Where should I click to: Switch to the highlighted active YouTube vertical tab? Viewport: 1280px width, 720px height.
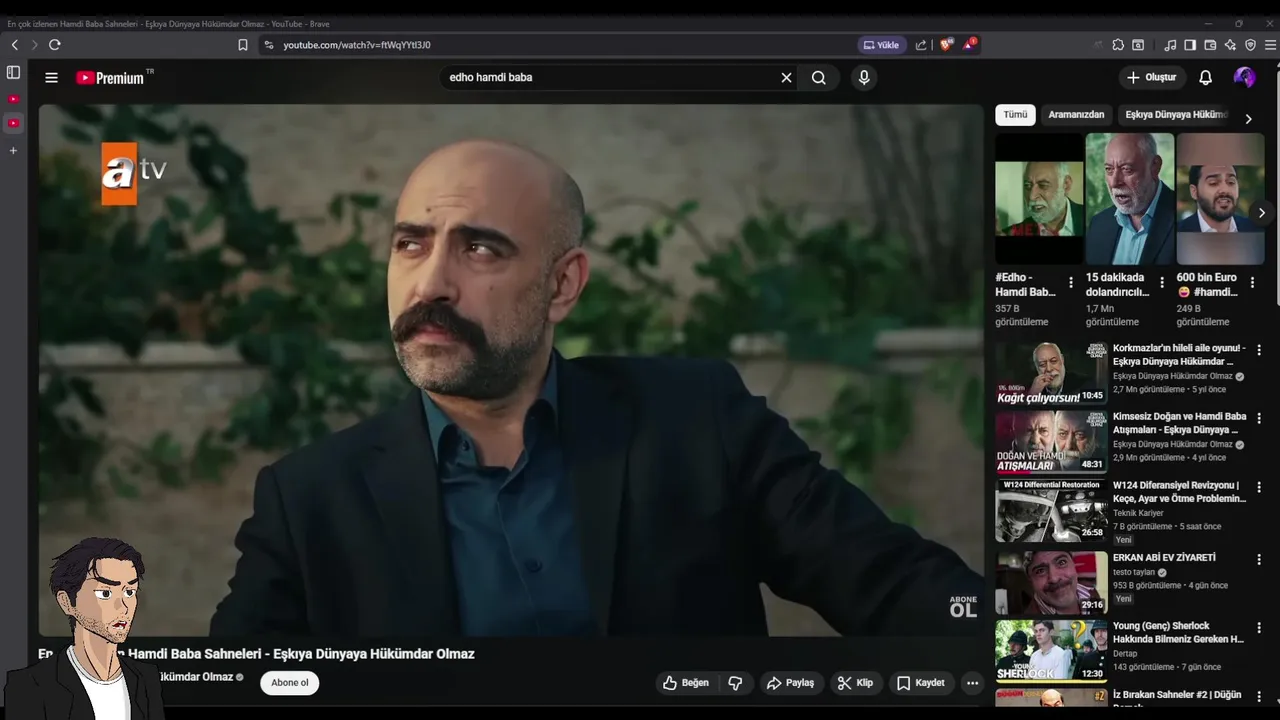coord(13,123)
